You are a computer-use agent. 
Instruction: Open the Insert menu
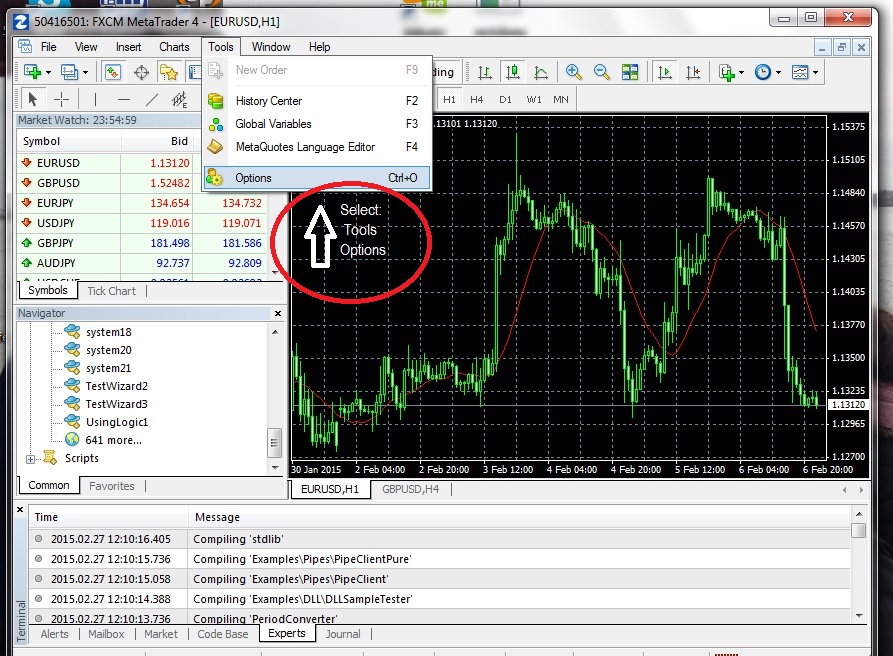(128, 47)
